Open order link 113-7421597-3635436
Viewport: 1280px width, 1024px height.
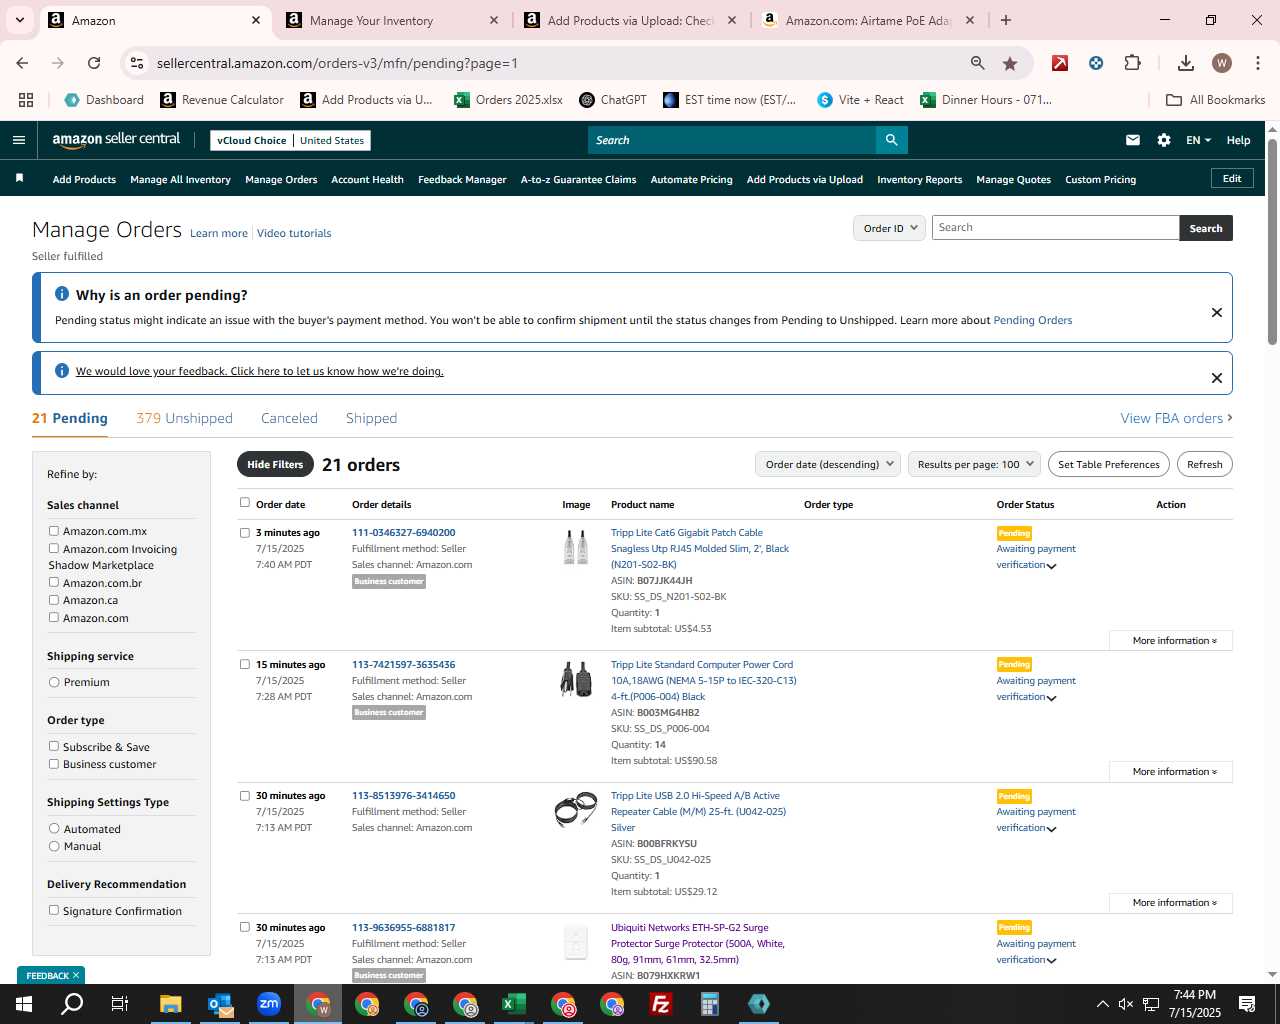pos(403,664)
